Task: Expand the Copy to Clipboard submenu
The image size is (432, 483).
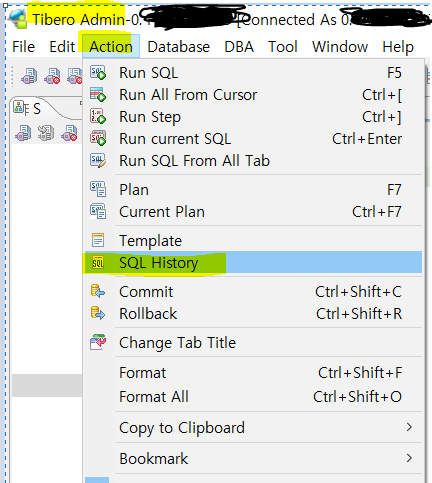Action: (253, 428)
